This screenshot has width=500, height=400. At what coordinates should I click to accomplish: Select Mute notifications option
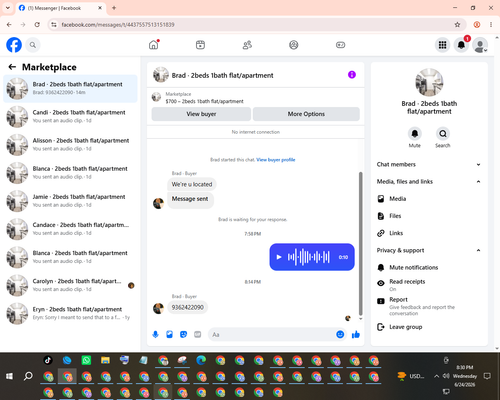(x=429, y=267)
